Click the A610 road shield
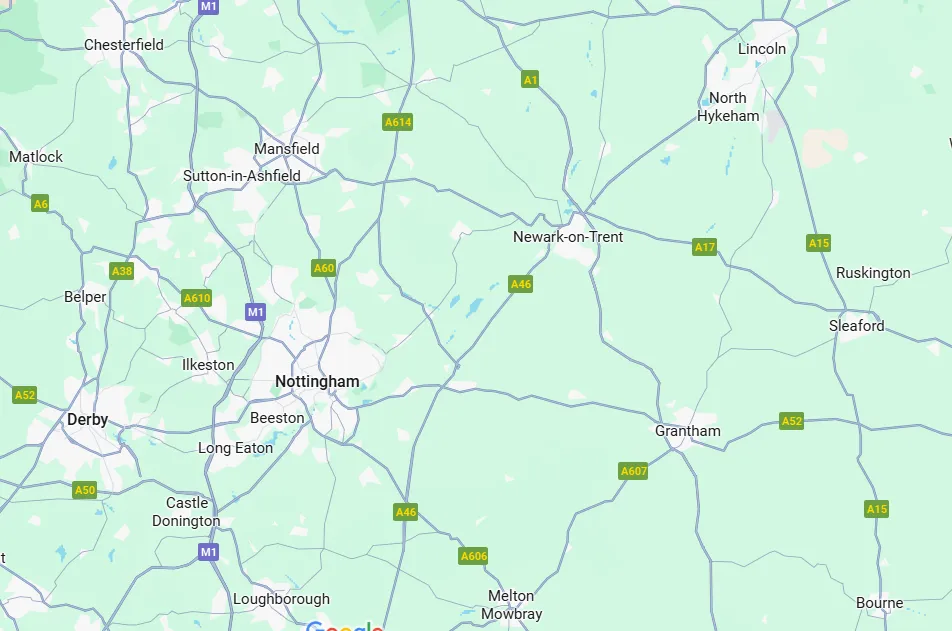 [197, 298]
